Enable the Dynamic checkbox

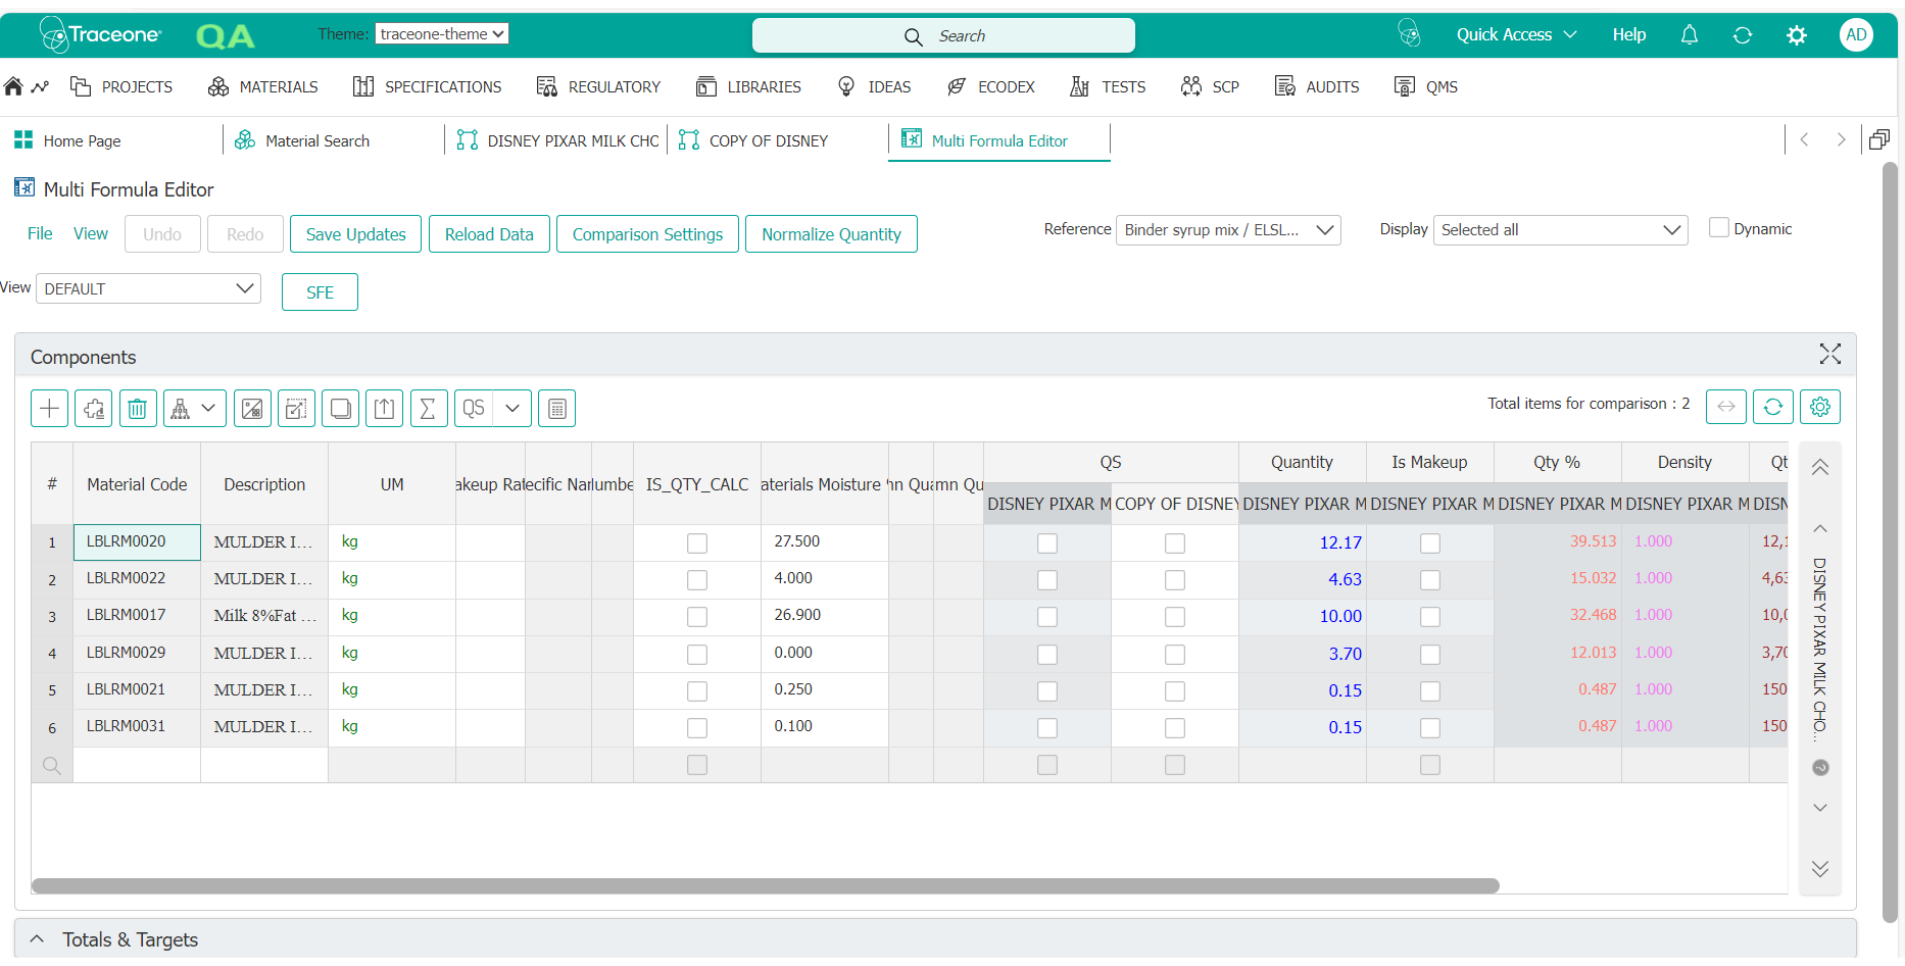1719,228
